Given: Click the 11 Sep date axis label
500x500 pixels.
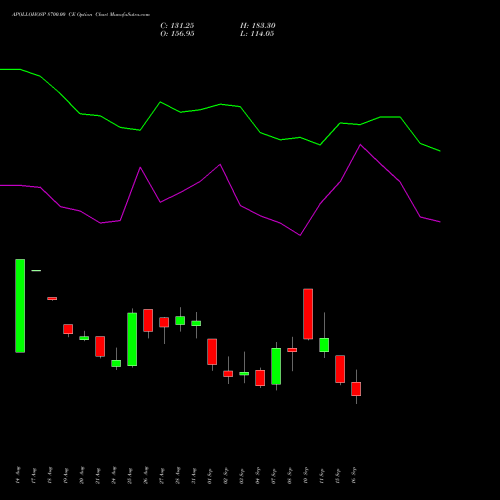Looking at the screenshot, I should click(322, 476).
